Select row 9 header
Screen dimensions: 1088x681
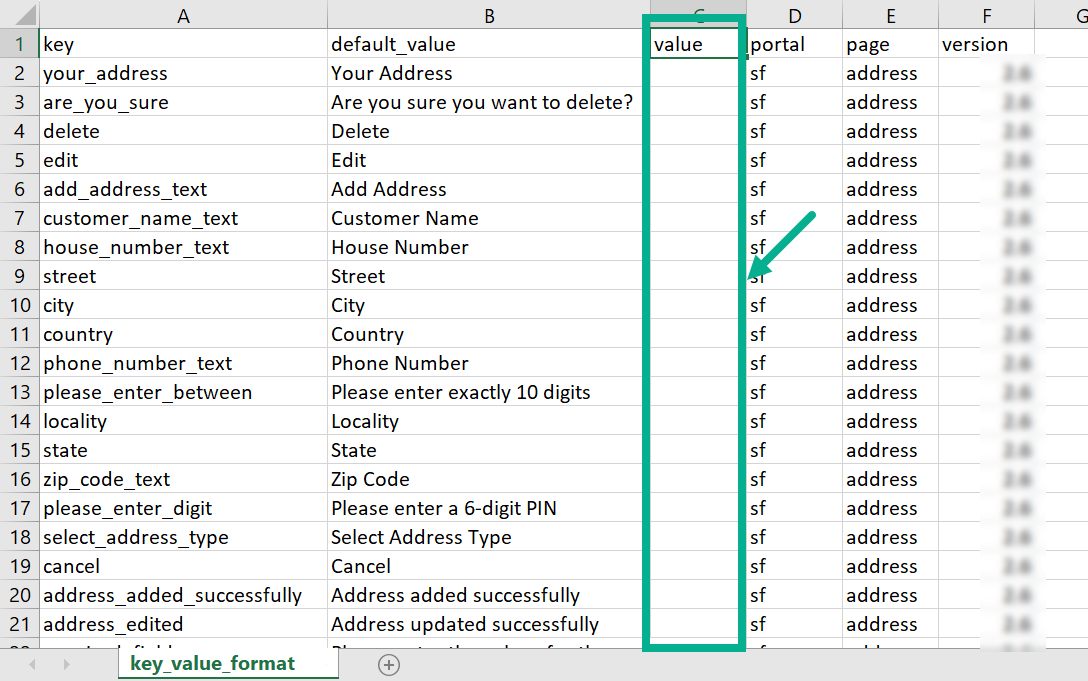click(18, 276)
